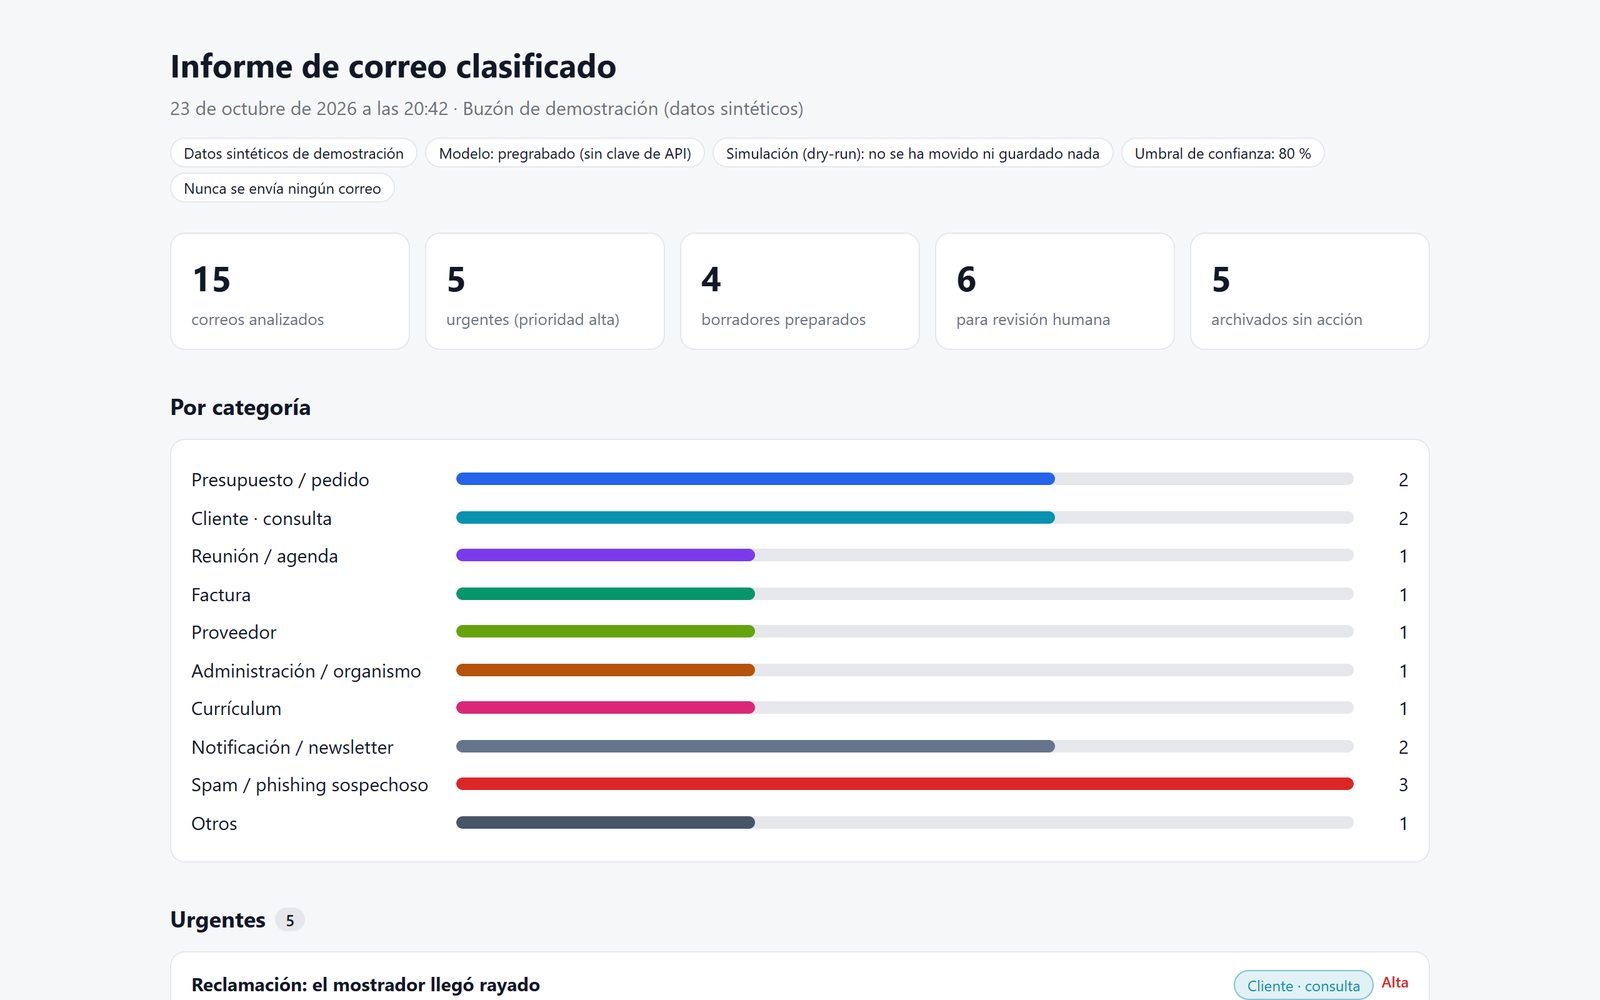
Task: Open 'Reclamación: el mostrador llegó rayado' email
Action: [x=365, y=985]
